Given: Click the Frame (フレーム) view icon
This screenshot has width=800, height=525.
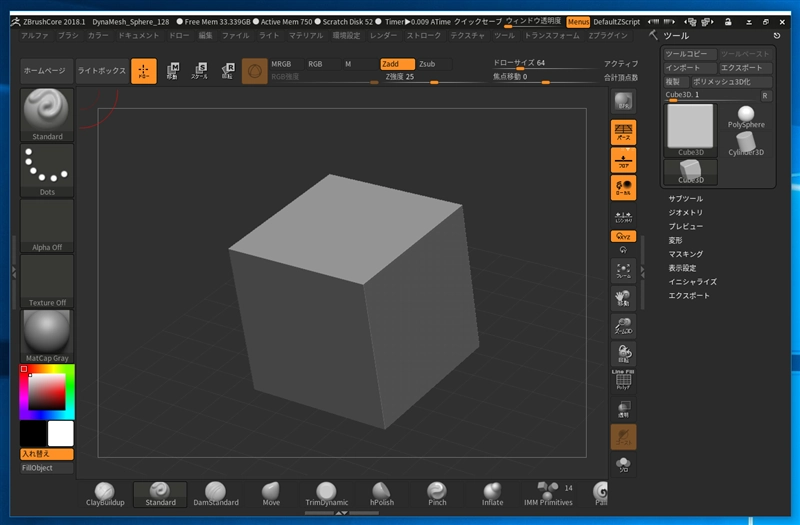Looking at the screenshot, I should click(x=623, y=270).
